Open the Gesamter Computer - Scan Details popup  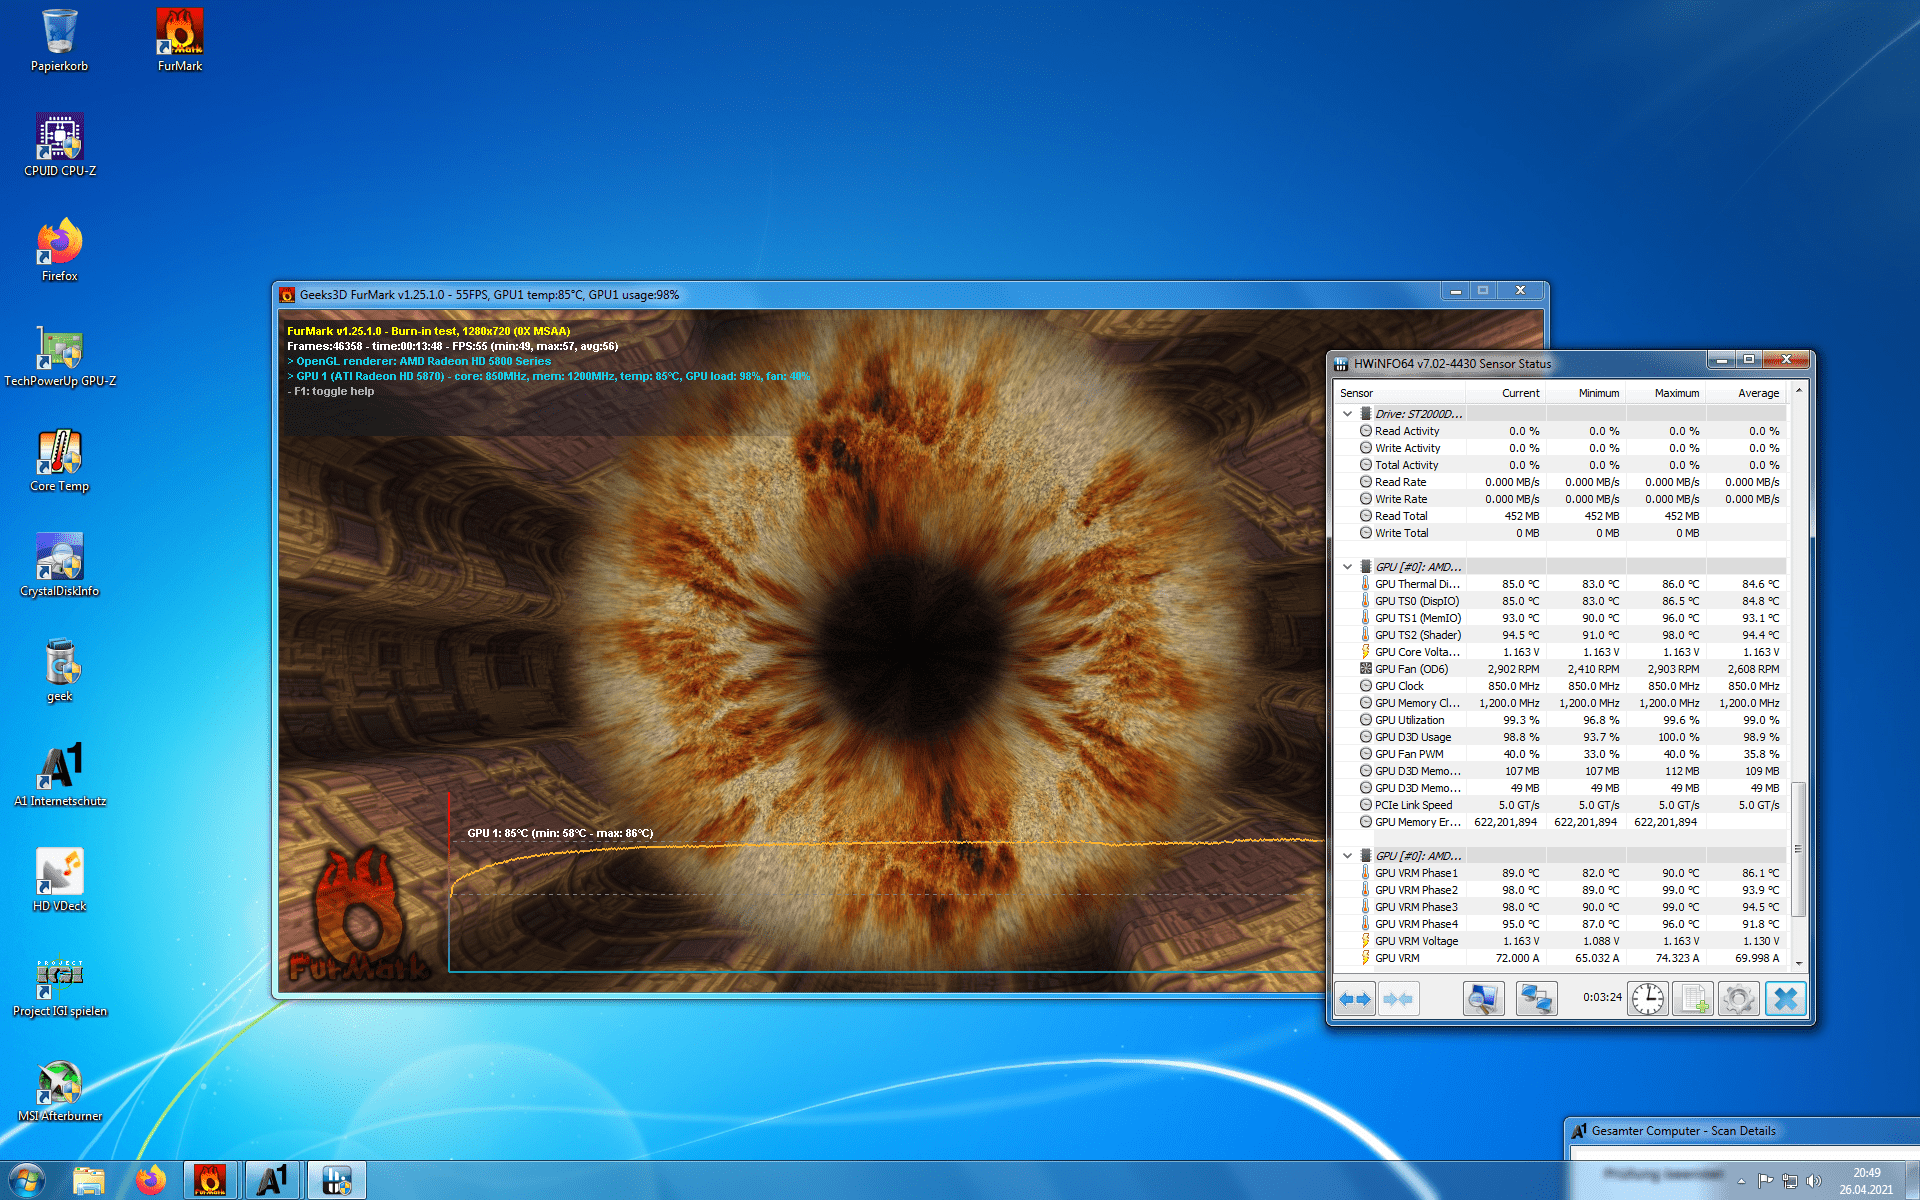pos(1742,1131)
